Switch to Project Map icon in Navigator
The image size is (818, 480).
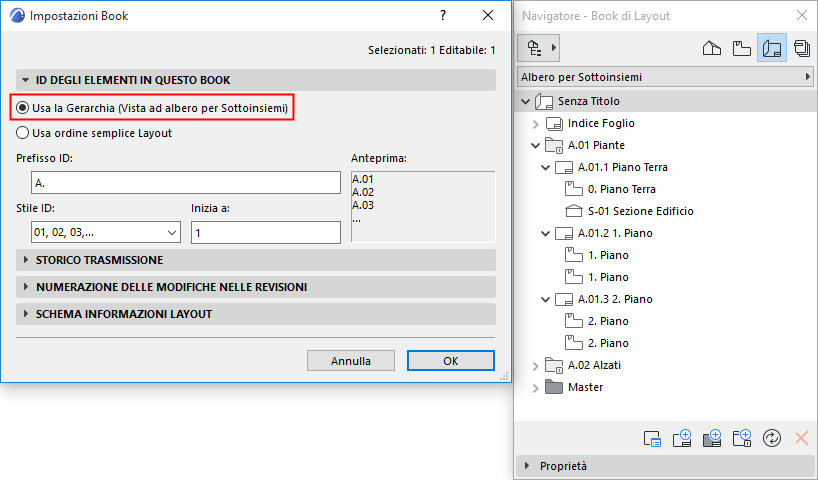point(712,49)
